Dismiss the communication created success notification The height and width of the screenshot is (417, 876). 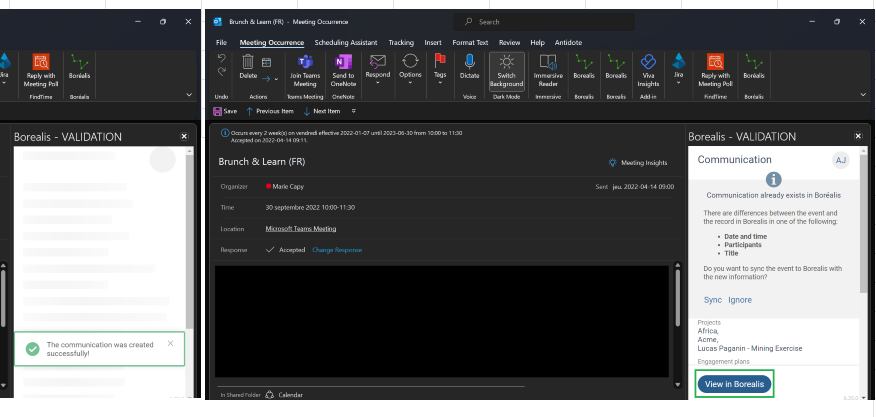pos(170,343)
